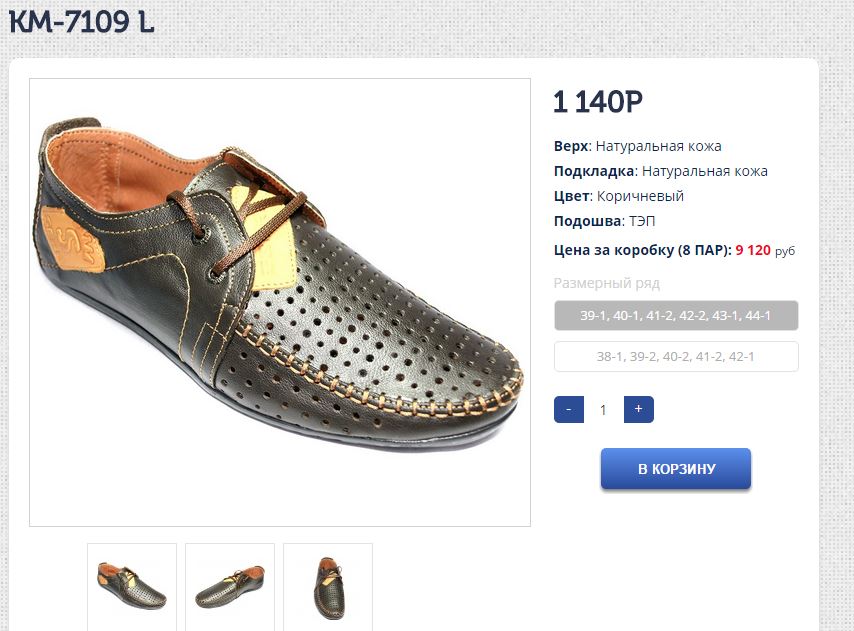Increase quantity with the plus button

tap(638, 409)
